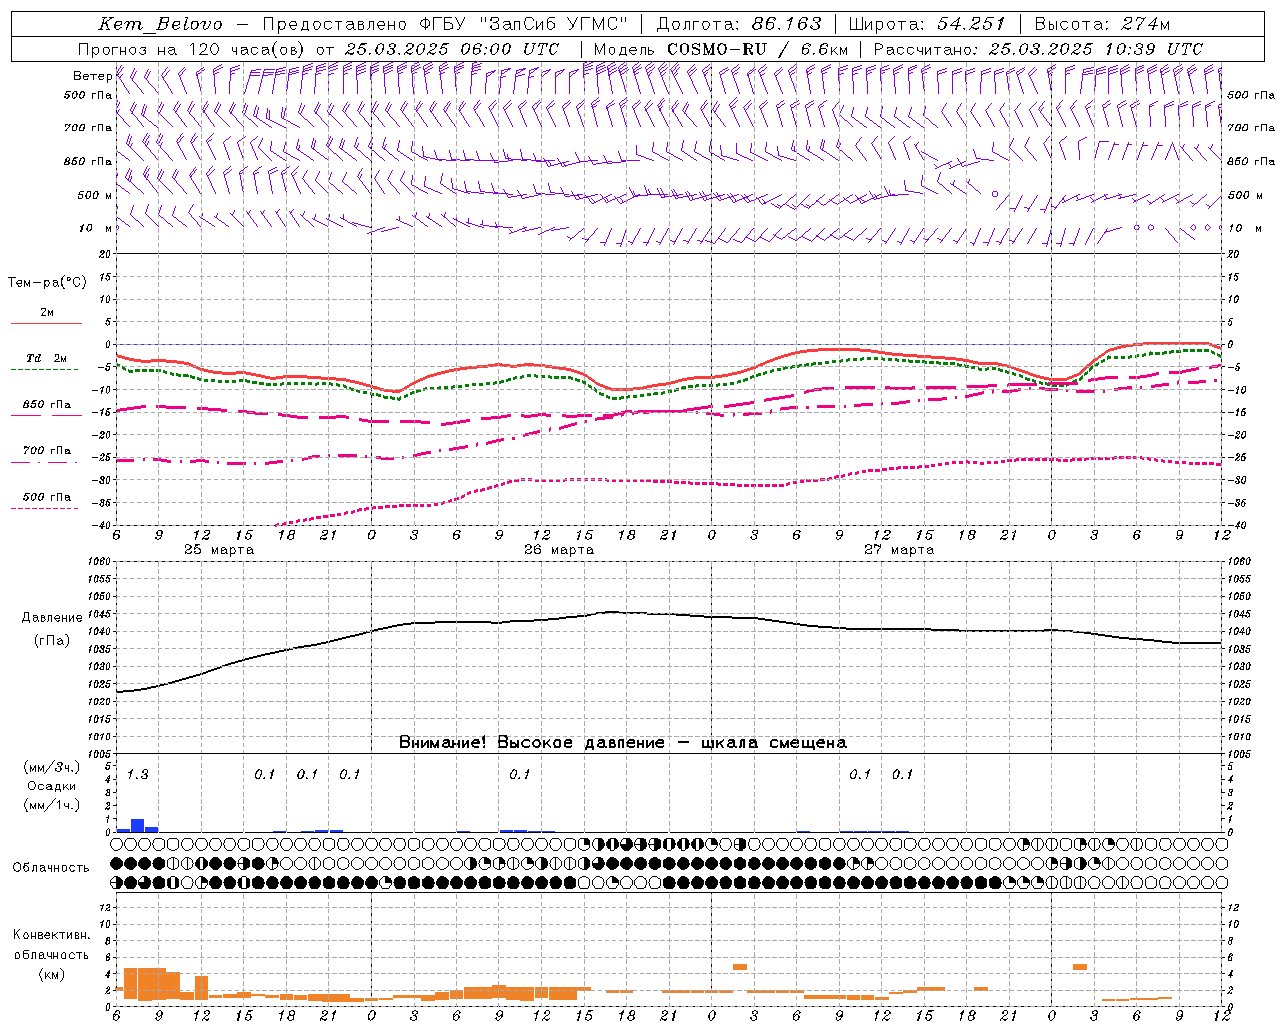Click the 500 гПа temperature legend entry
Screen dimensions: 1280x1024
tap(46, 497)
